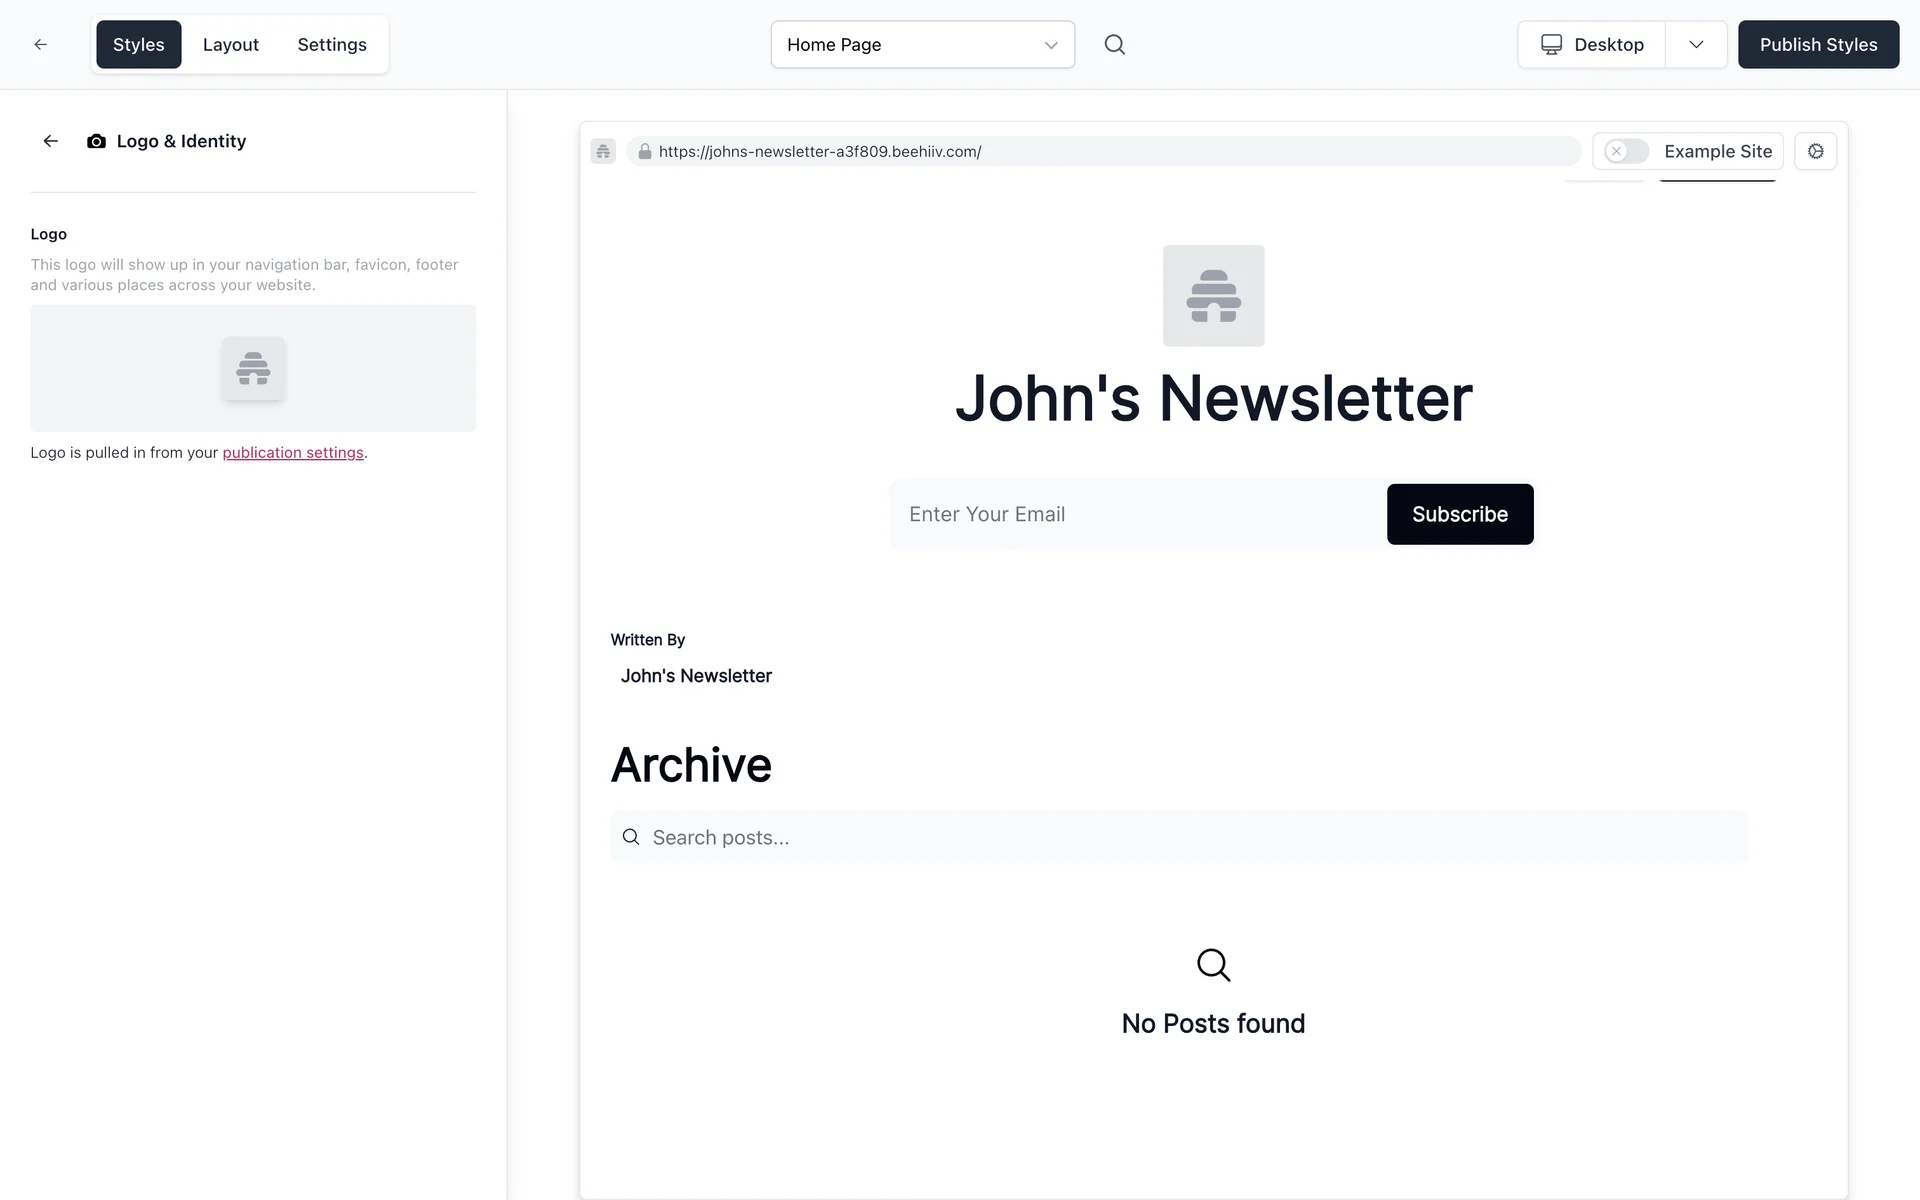The width and height of the screenshot is (1920, 1200).
Task: Click the Publish Styles button
Action: pos(1818,44)
